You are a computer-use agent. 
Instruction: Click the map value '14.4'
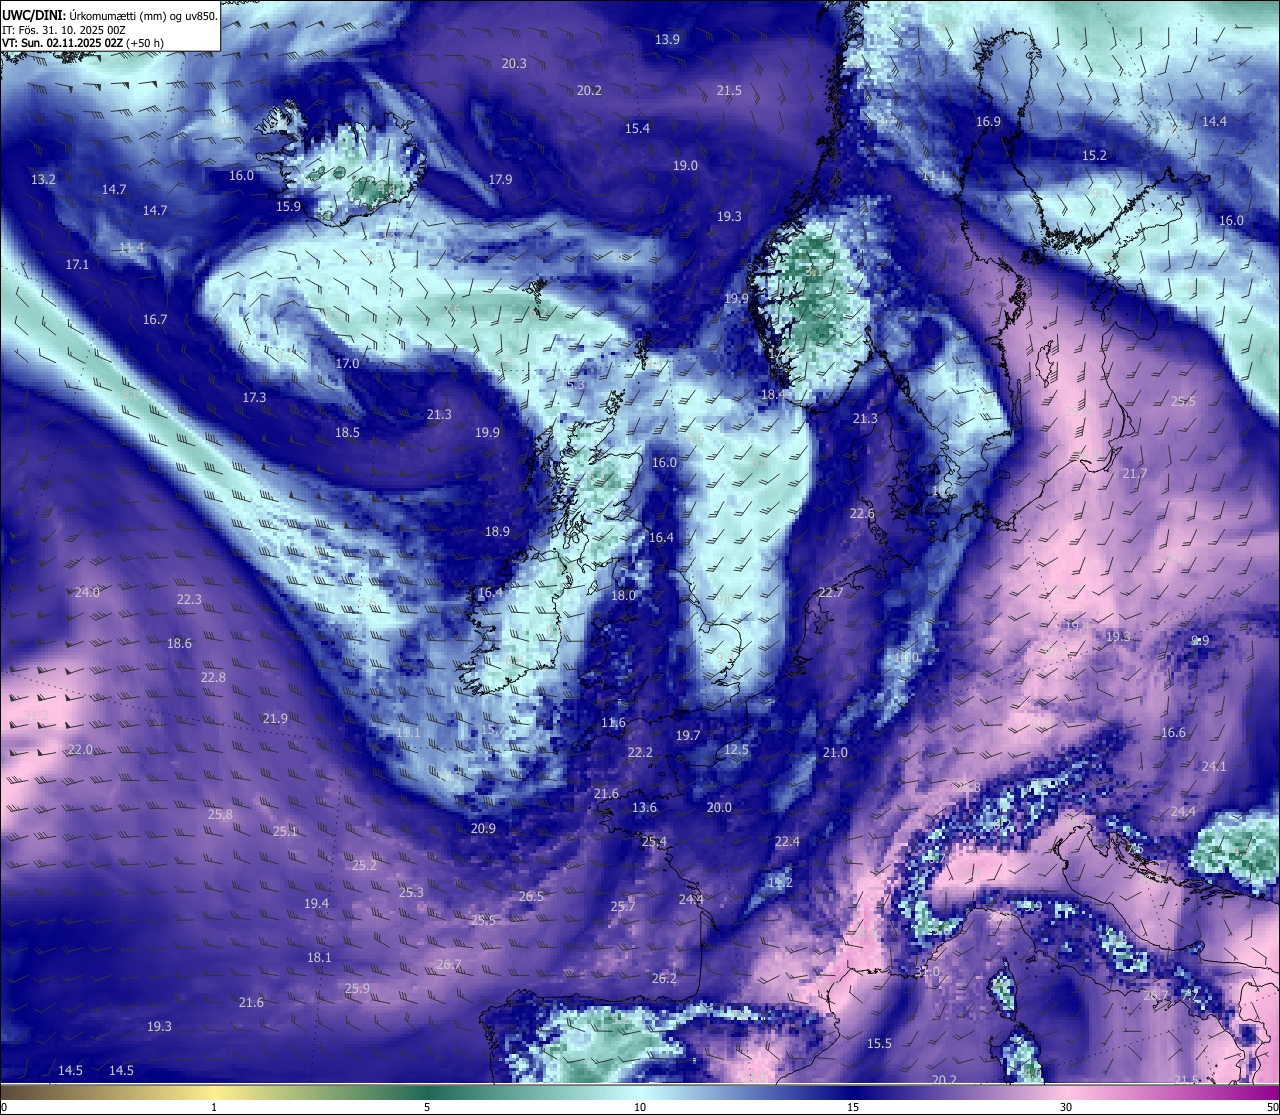(x=1214, y=121)
